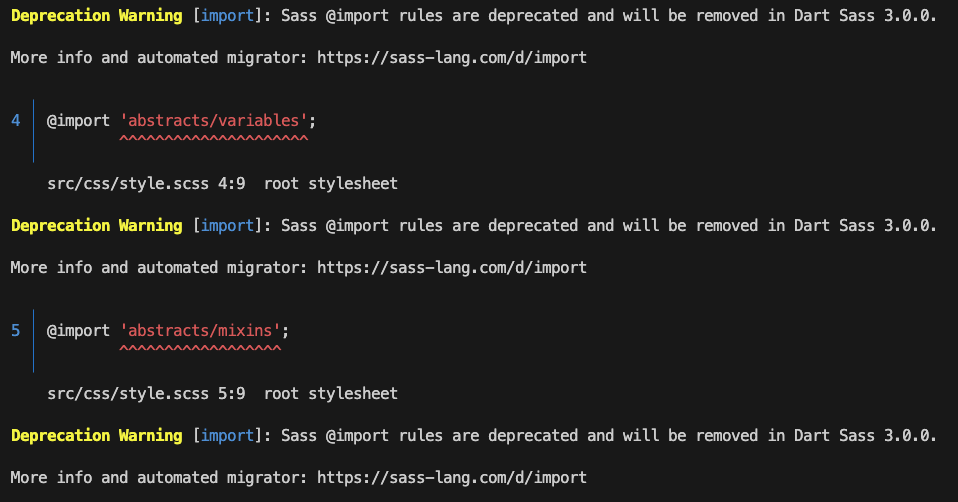Image resolution: width=958 pixels, height=502 pixels.
Task: Open the src/css/style.scss 5:9 location
Action: click(146, 394)
